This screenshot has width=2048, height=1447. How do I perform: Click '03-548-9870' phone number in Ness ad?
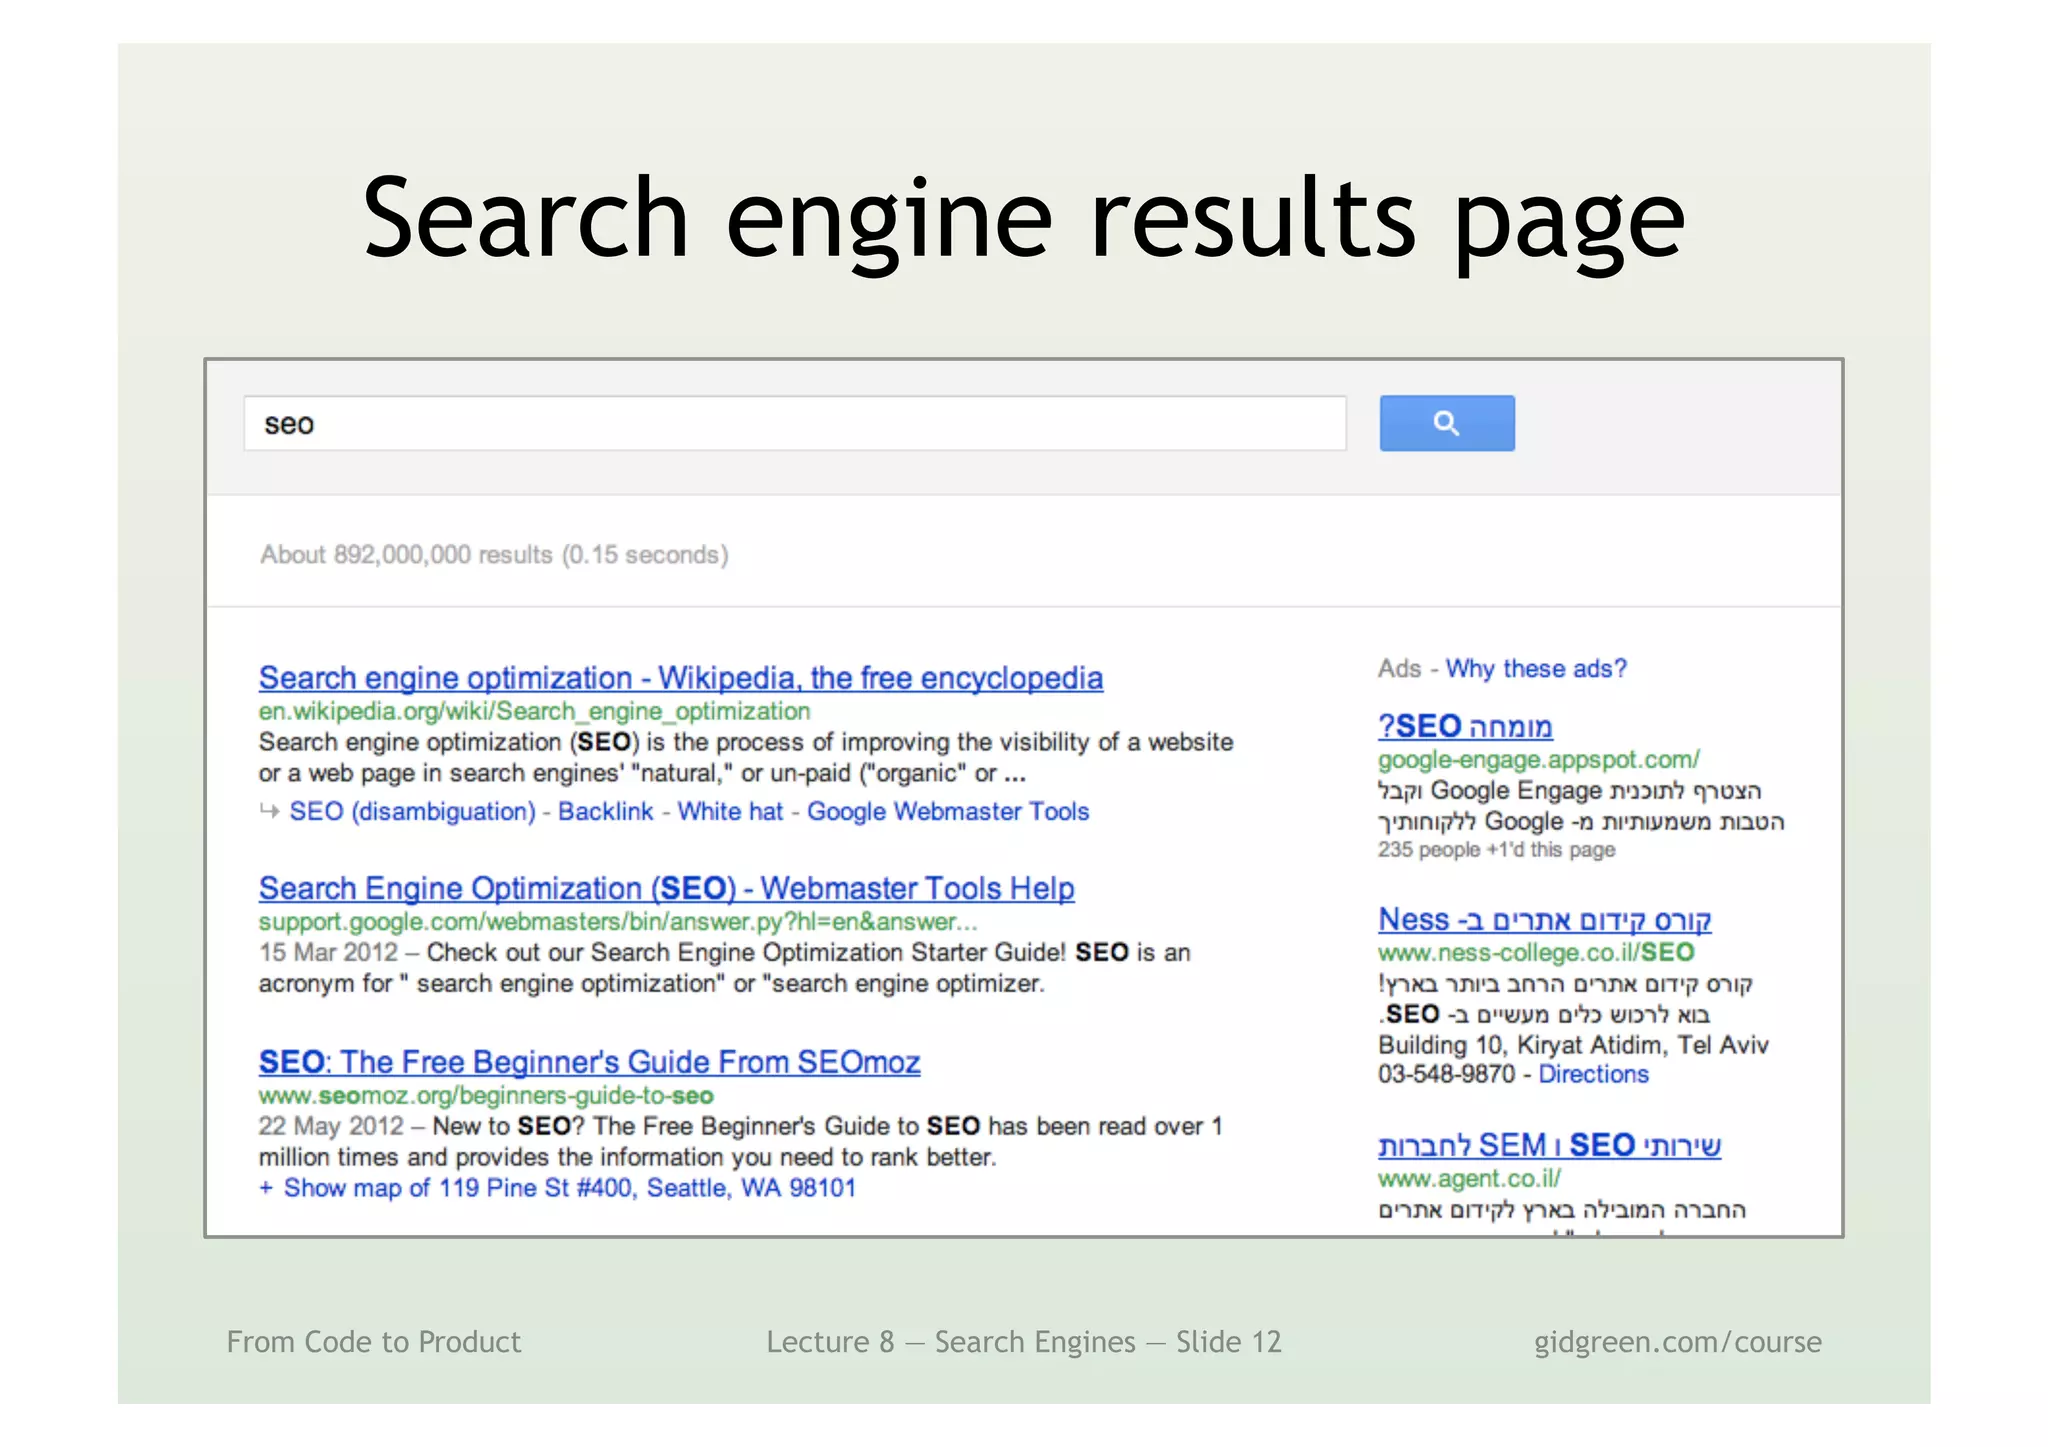1446,1074
